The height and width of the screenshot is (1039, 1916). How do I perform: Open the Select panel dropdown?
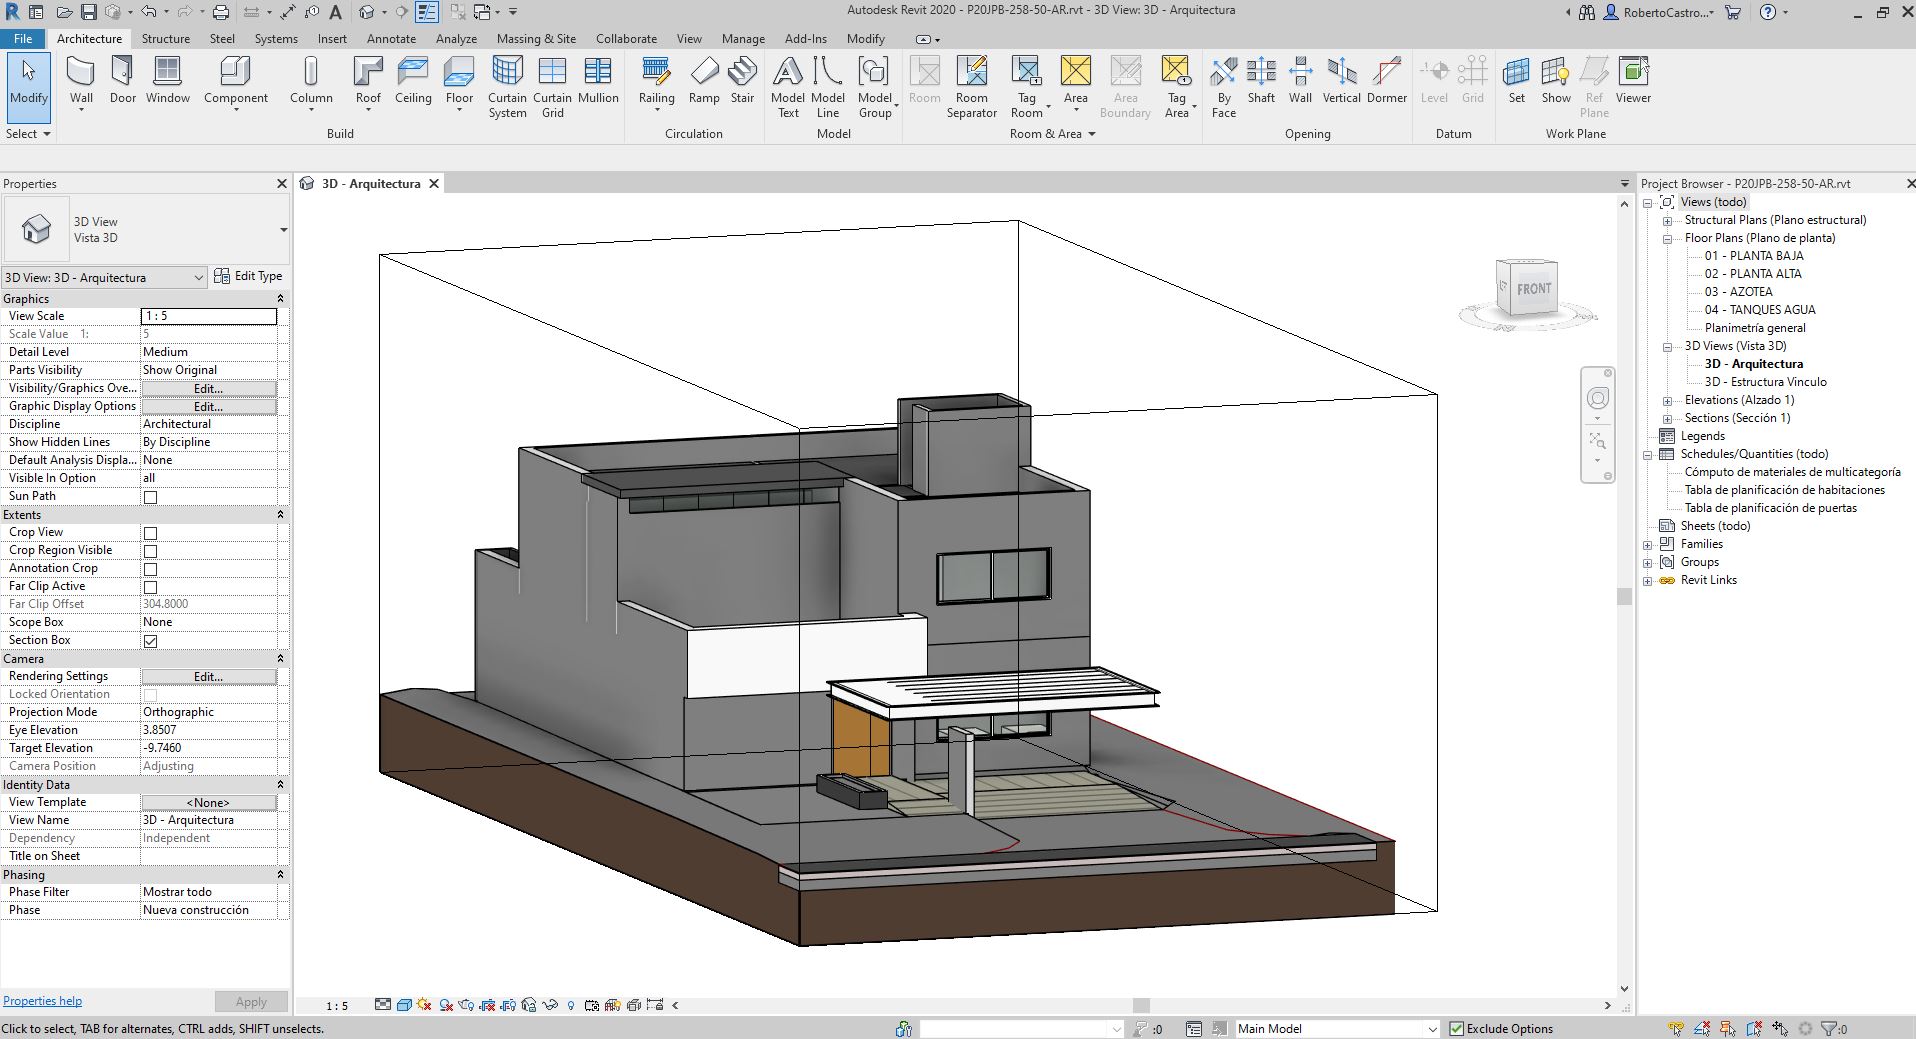click(28, 133)
